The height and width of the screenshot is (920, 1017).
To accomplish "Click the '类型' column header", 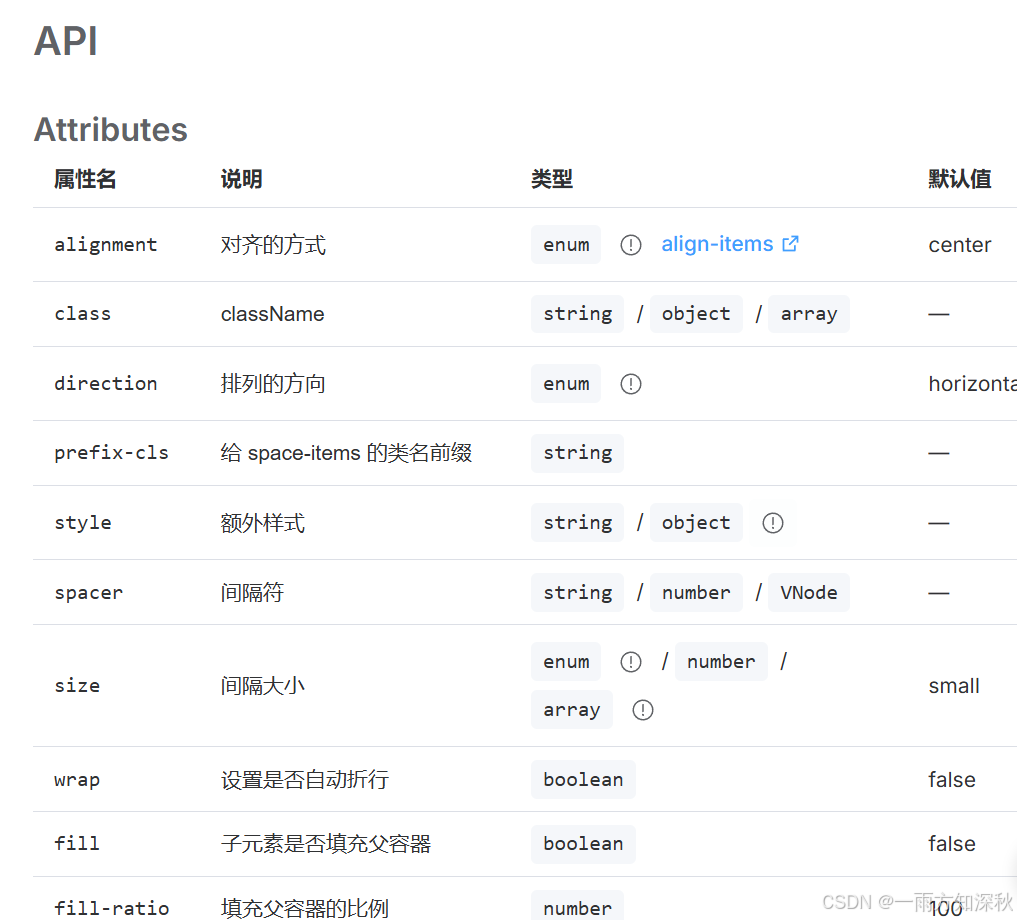I will coord(552,179).
